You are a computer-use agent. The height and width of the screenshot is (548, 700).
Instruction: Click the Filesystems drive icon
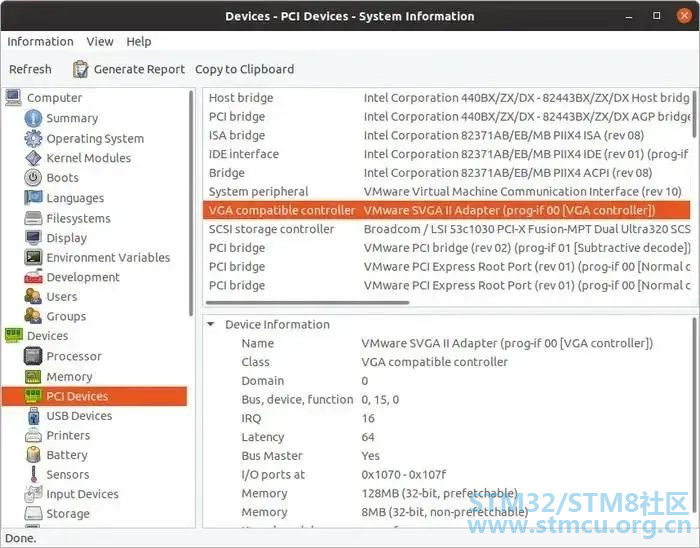point(33,218)
